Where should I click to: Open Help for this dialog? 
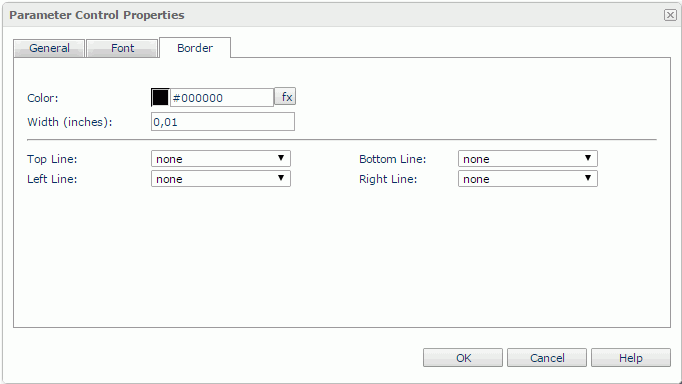[x=631, y=357]
